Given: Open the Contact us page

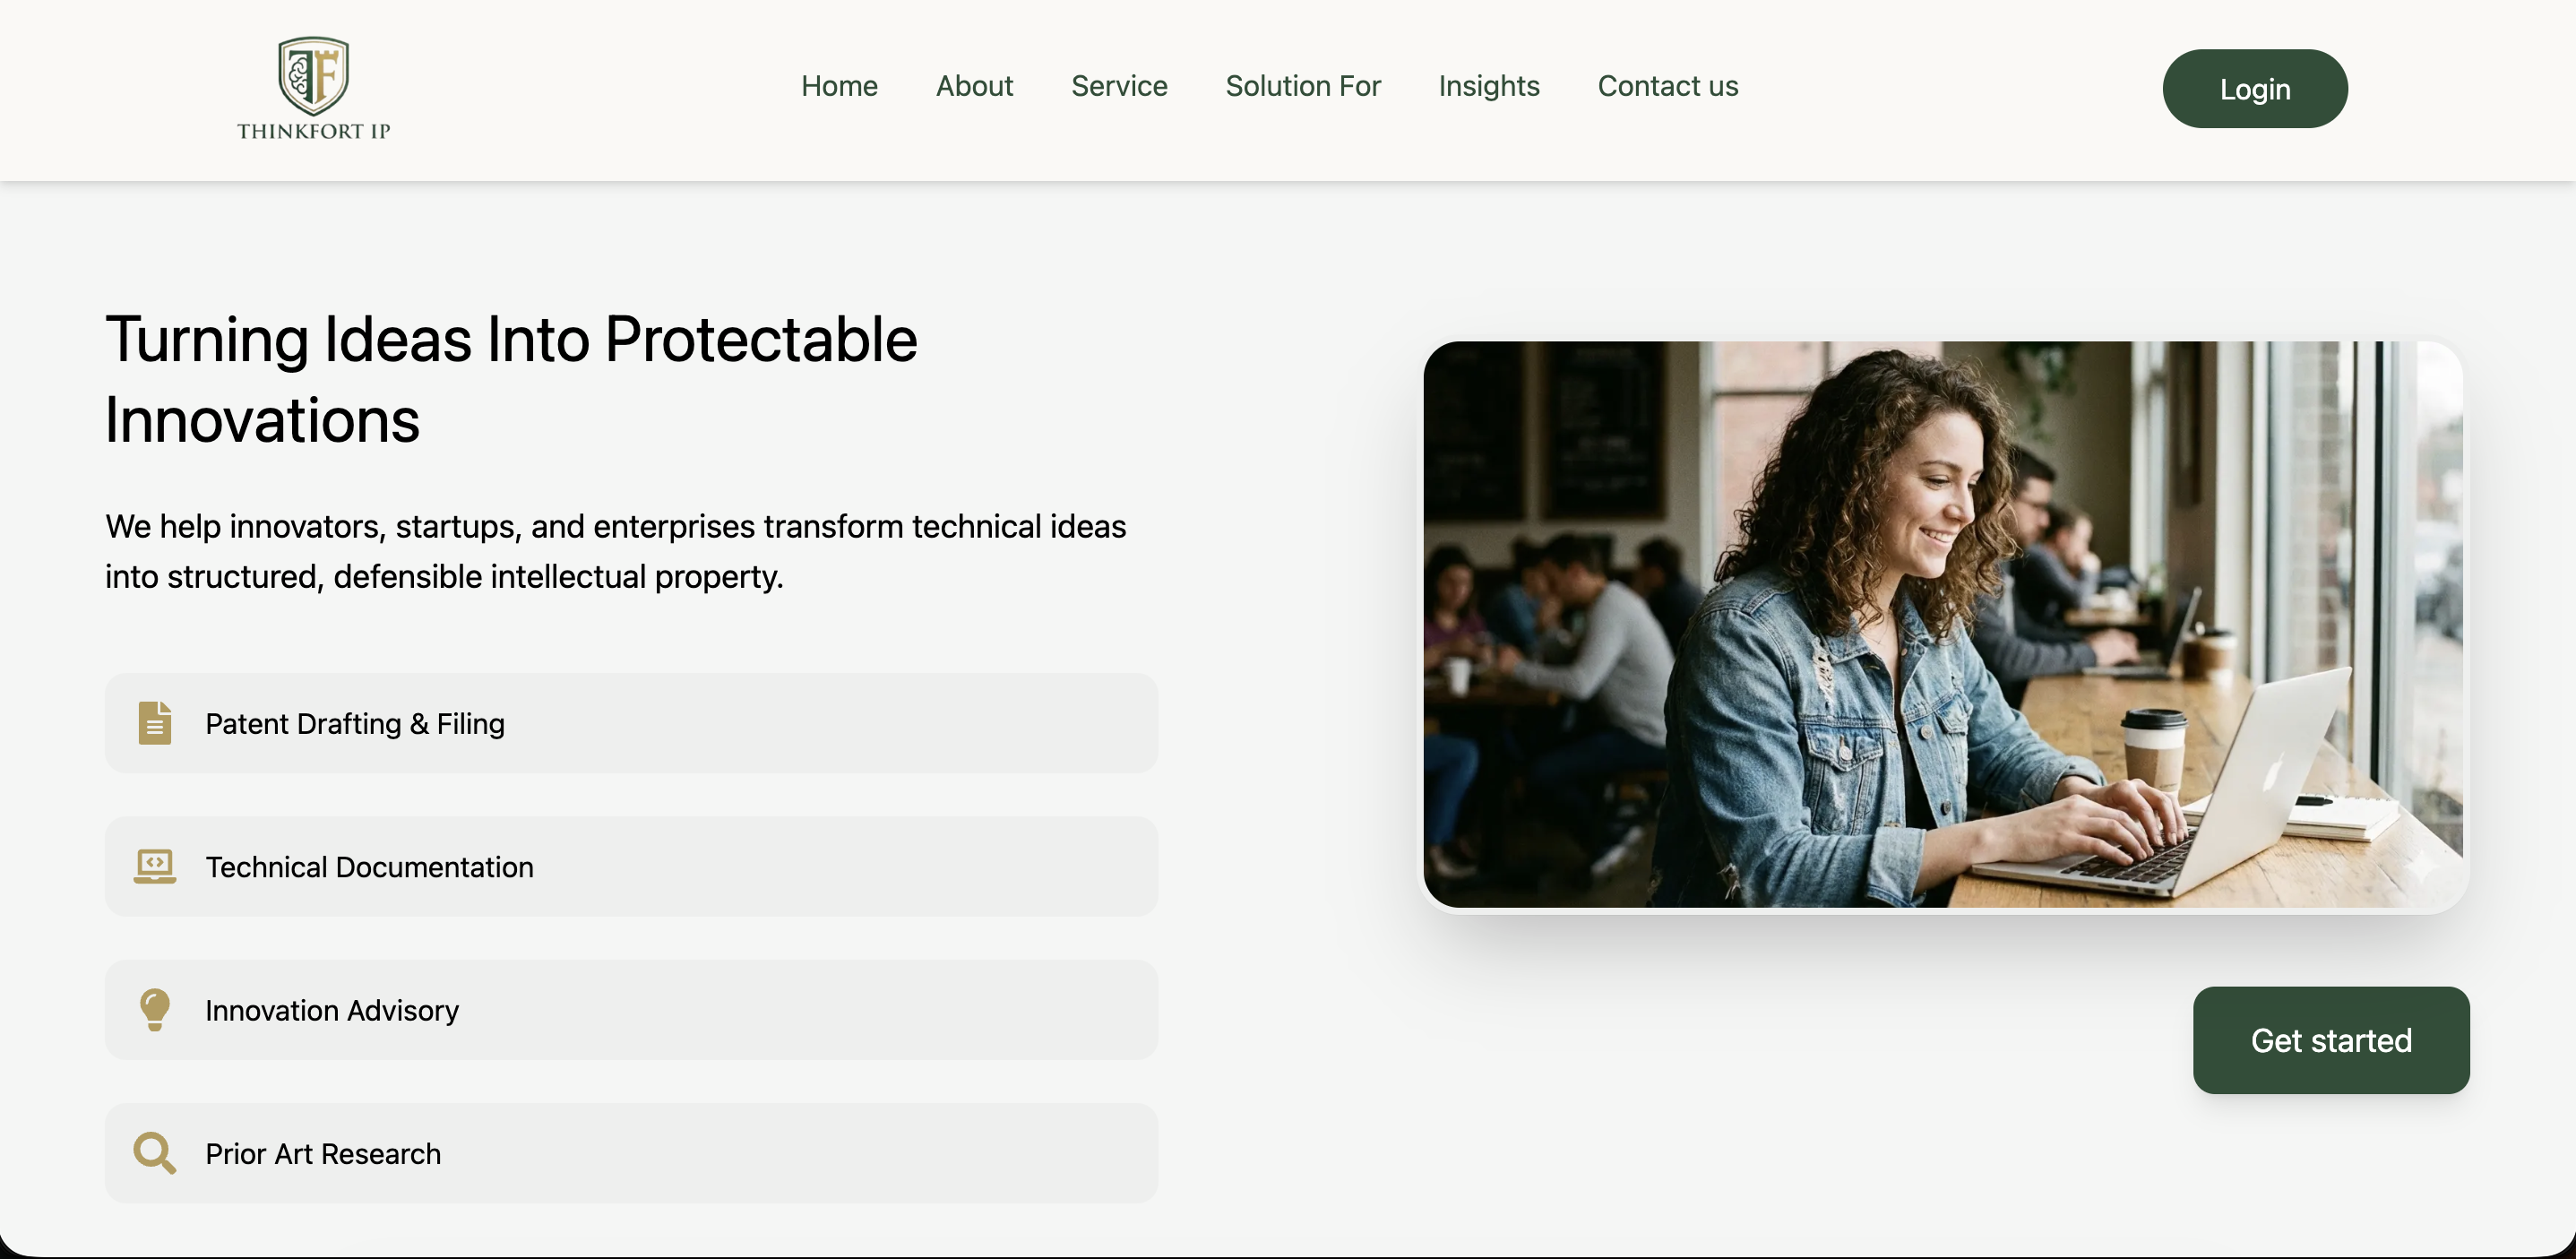Looking at the screenshot, I should 1667,86.
